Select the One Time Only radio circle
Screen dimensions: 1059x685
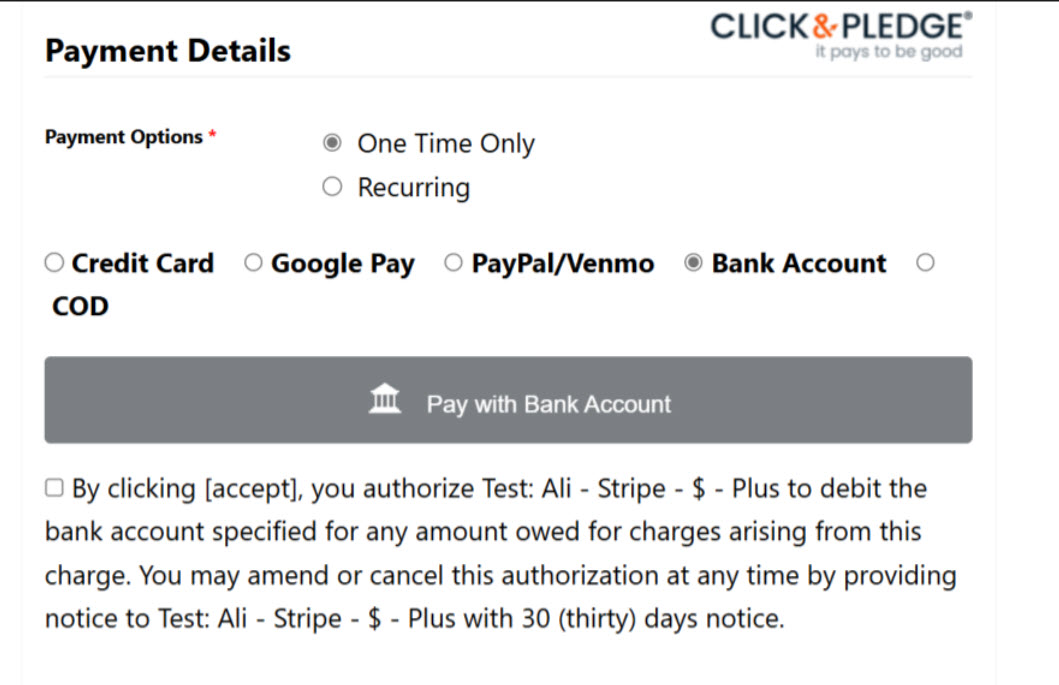coord(332,143)
